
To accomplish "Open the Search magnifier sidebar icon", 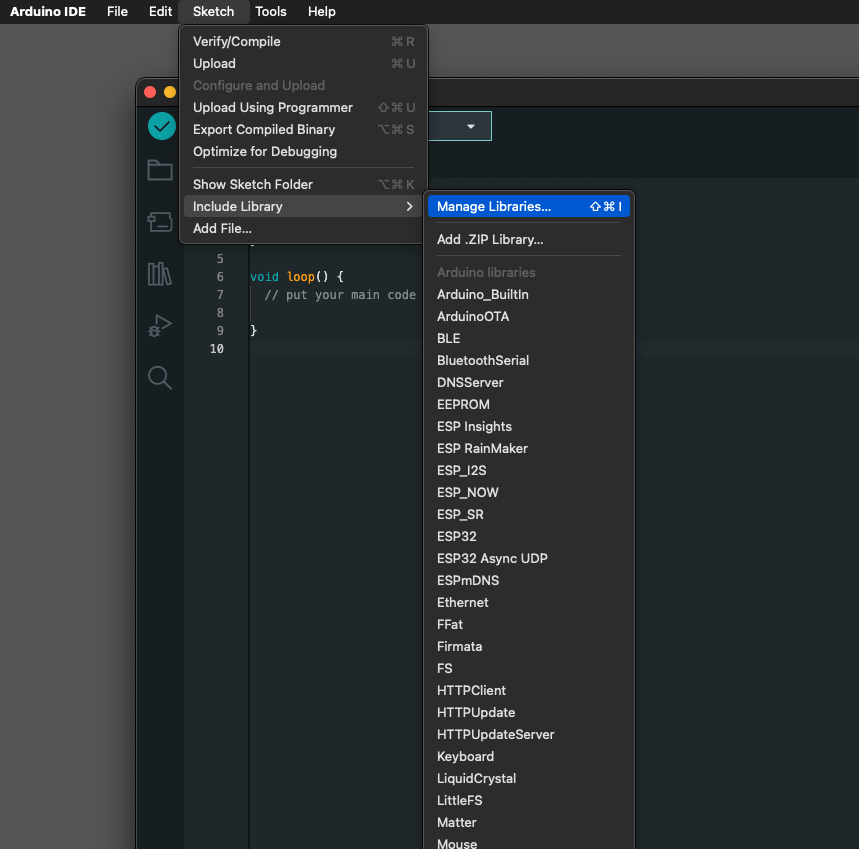I will [x=160, y=377].
